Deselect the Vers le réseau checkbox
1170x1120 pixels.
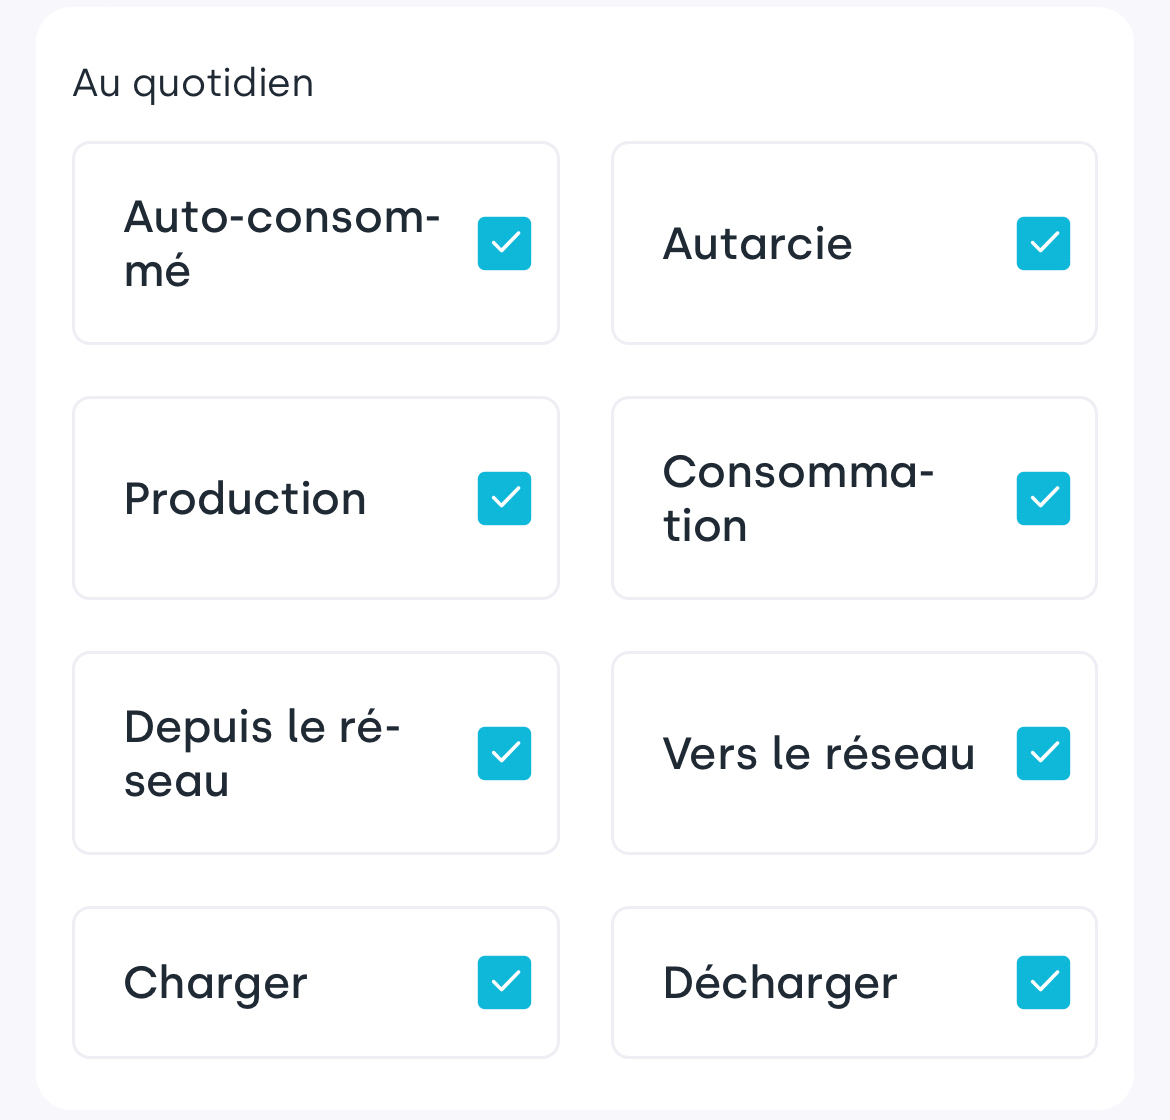click(1043, 753)
